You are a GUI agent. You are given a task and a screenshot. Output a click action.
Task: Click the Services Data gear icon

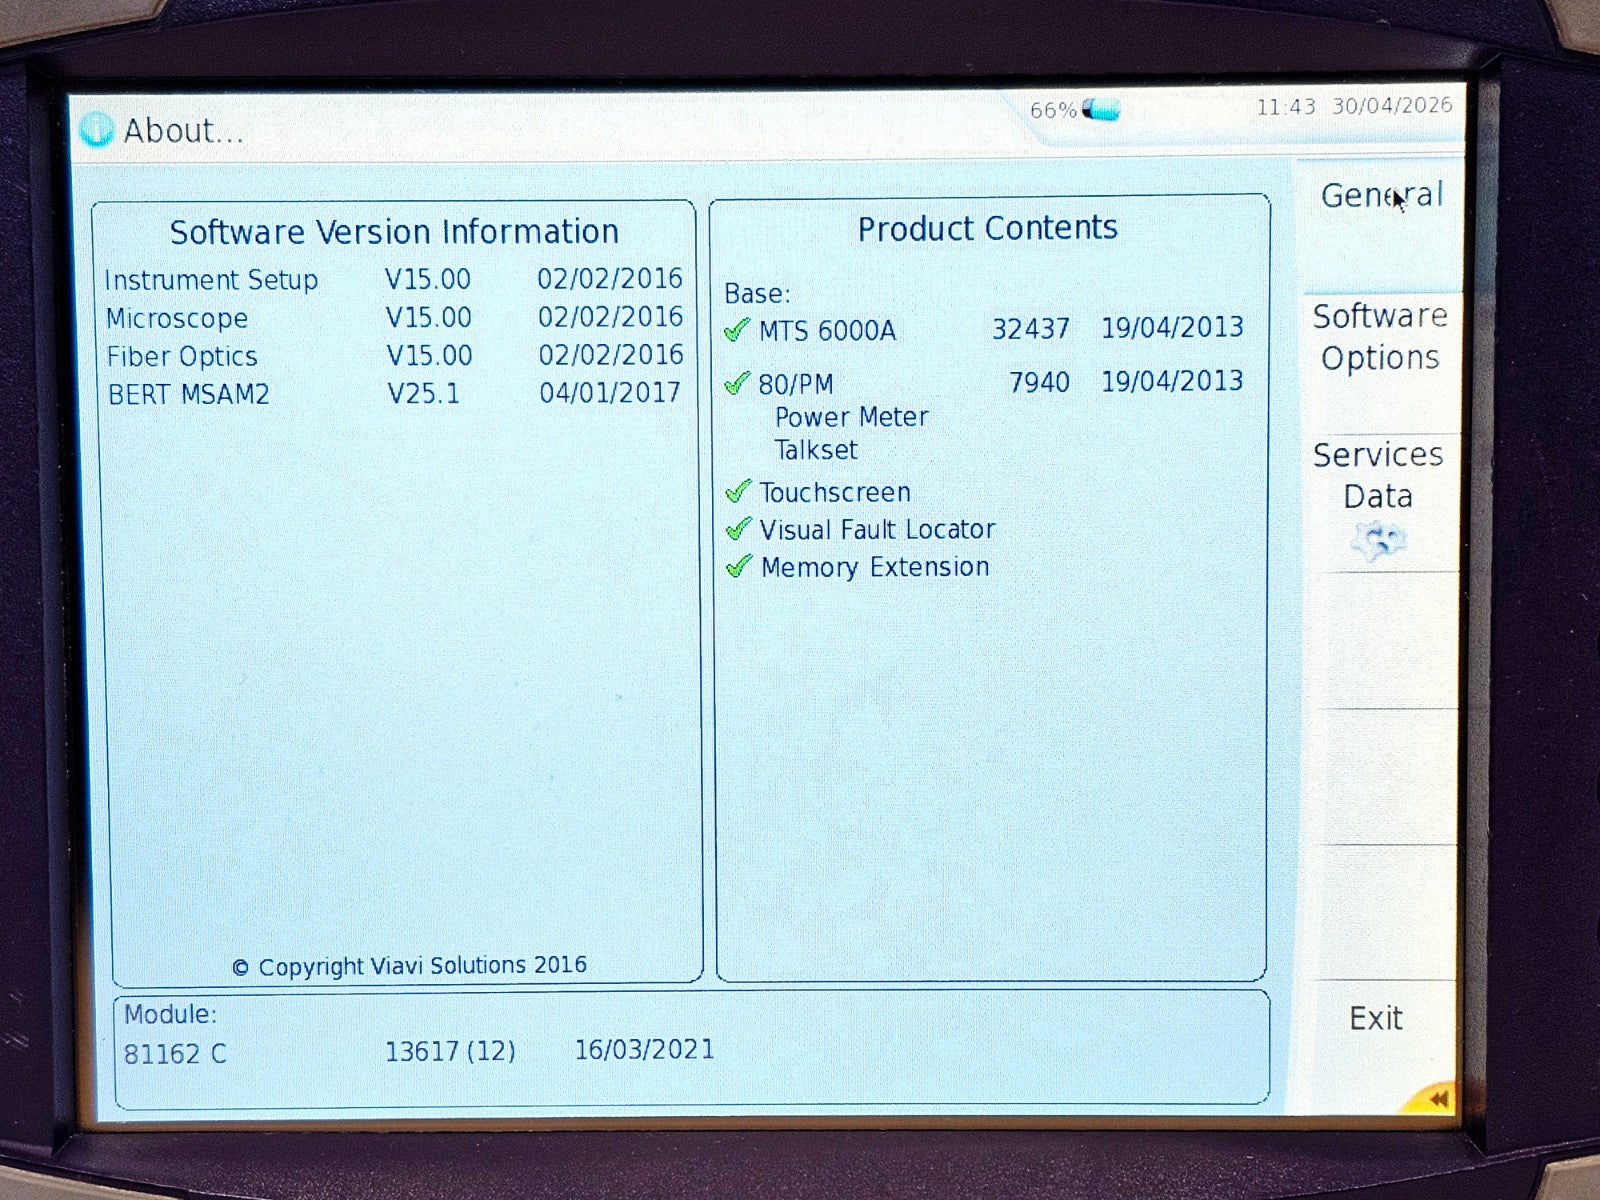coord(1378,541)
